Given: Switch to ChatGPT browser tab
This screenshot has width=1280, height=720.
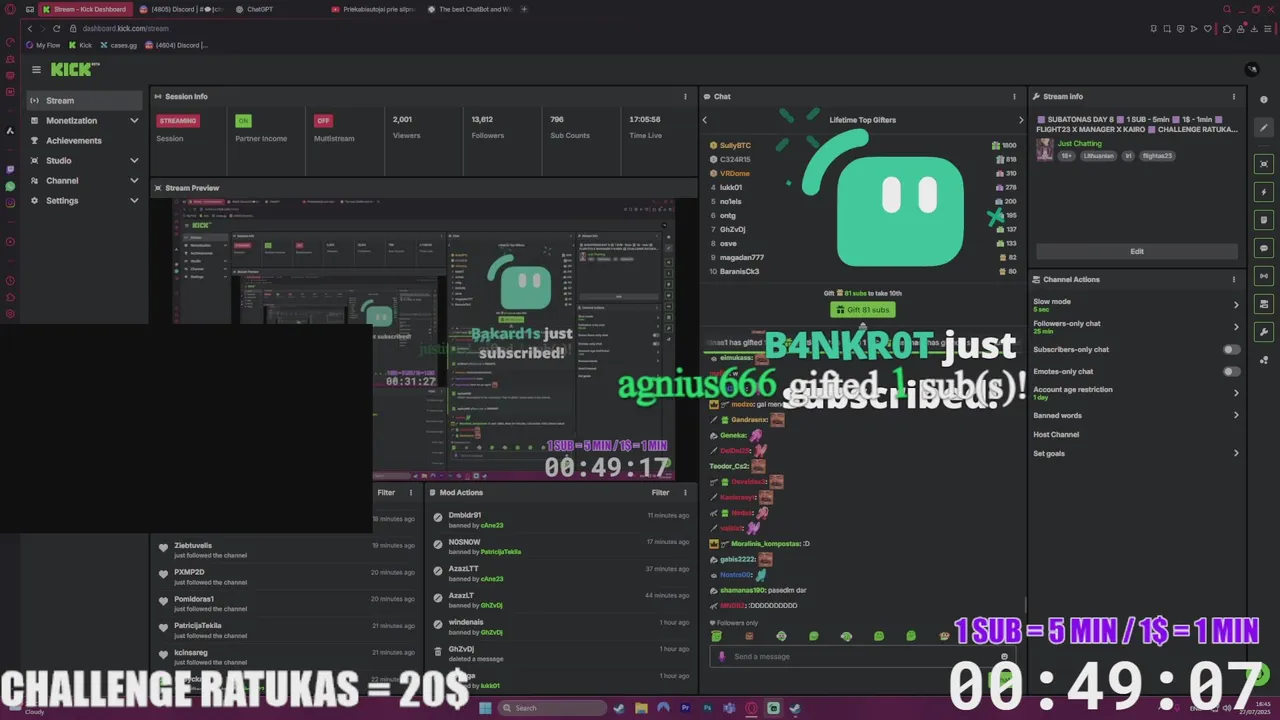Looking at the screenshot, I should tap(260, 9).
